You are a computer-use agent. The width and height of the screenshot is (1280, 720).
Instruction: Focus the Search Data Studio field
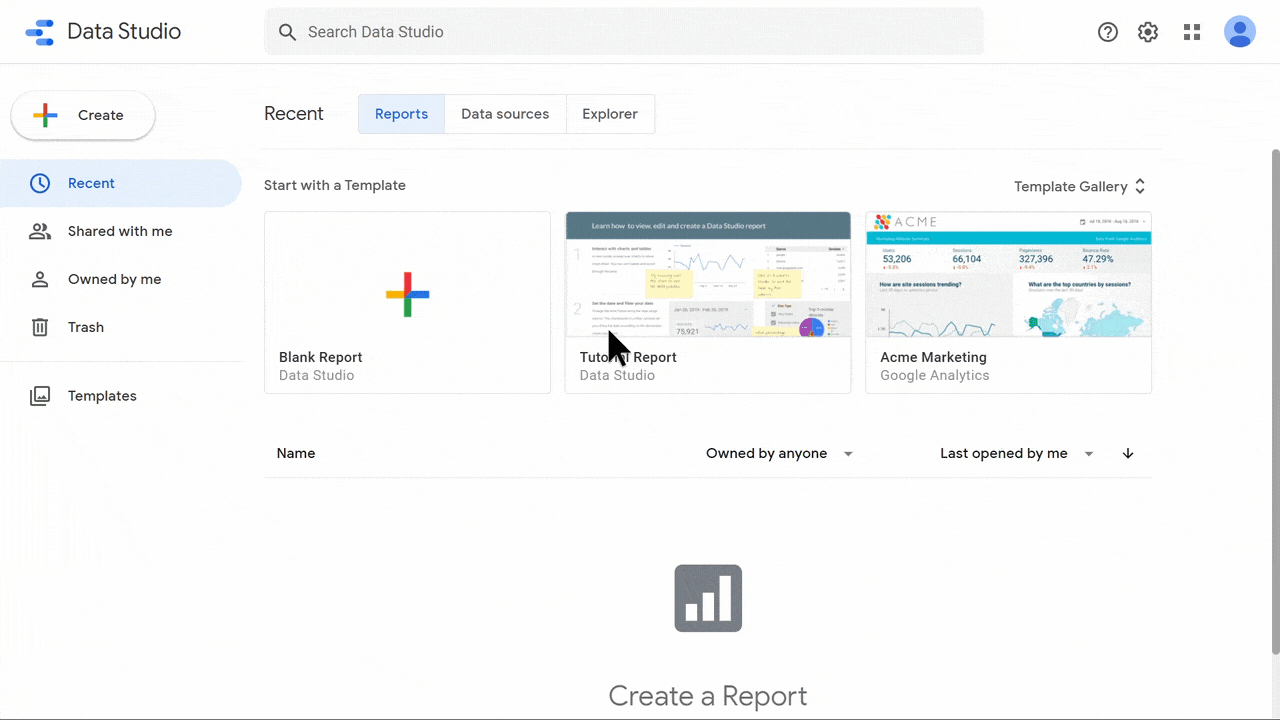(x=624, y=32)
